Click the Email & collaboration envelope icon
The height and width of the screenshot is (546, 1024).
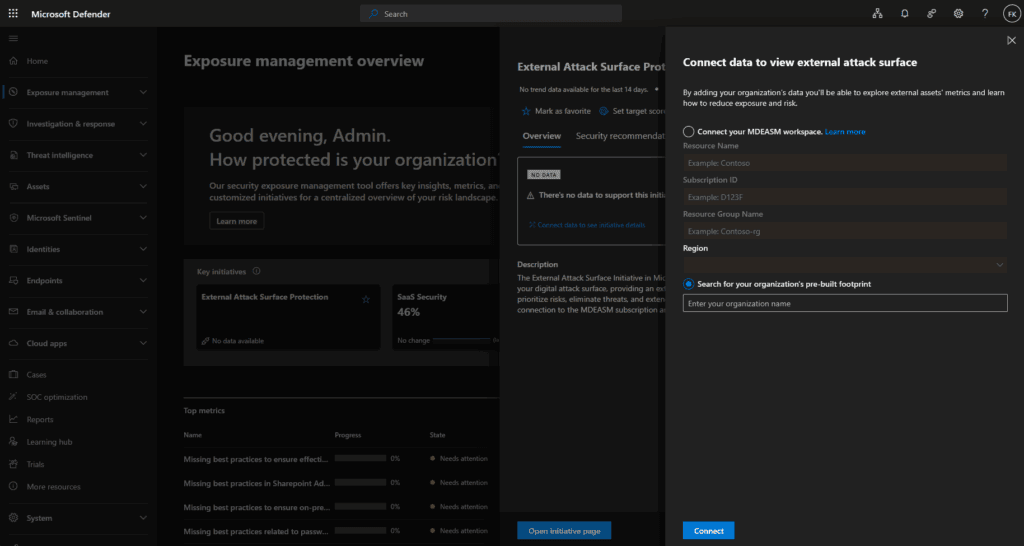pos(13,312)
